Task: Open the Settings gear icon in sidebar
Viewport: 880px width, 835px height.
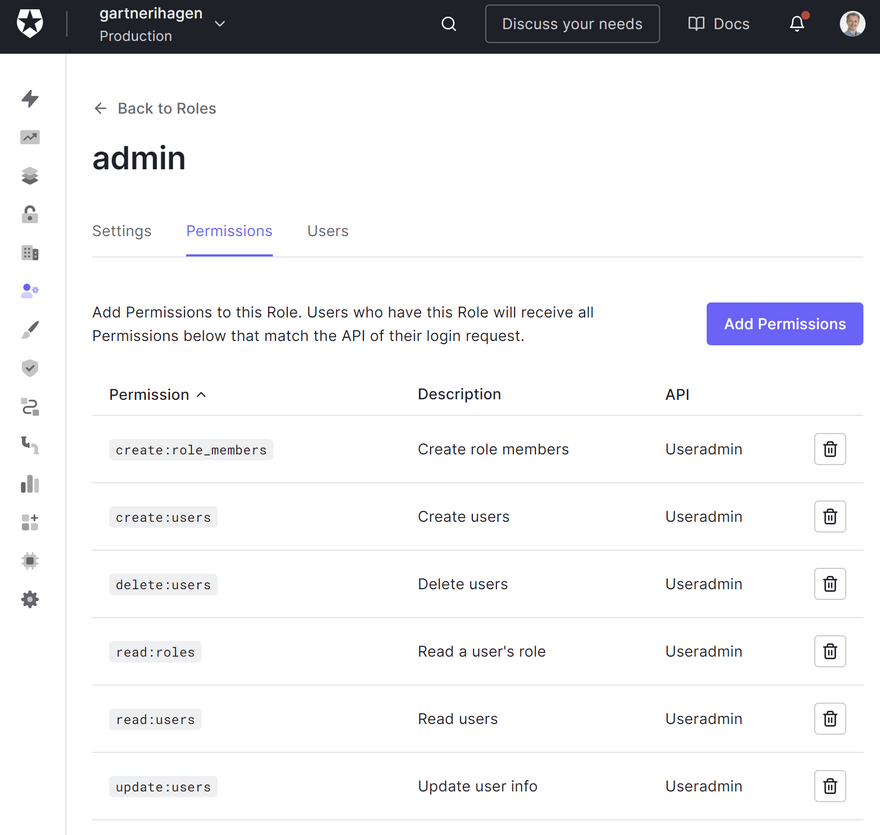Action: tap(30, 599)
